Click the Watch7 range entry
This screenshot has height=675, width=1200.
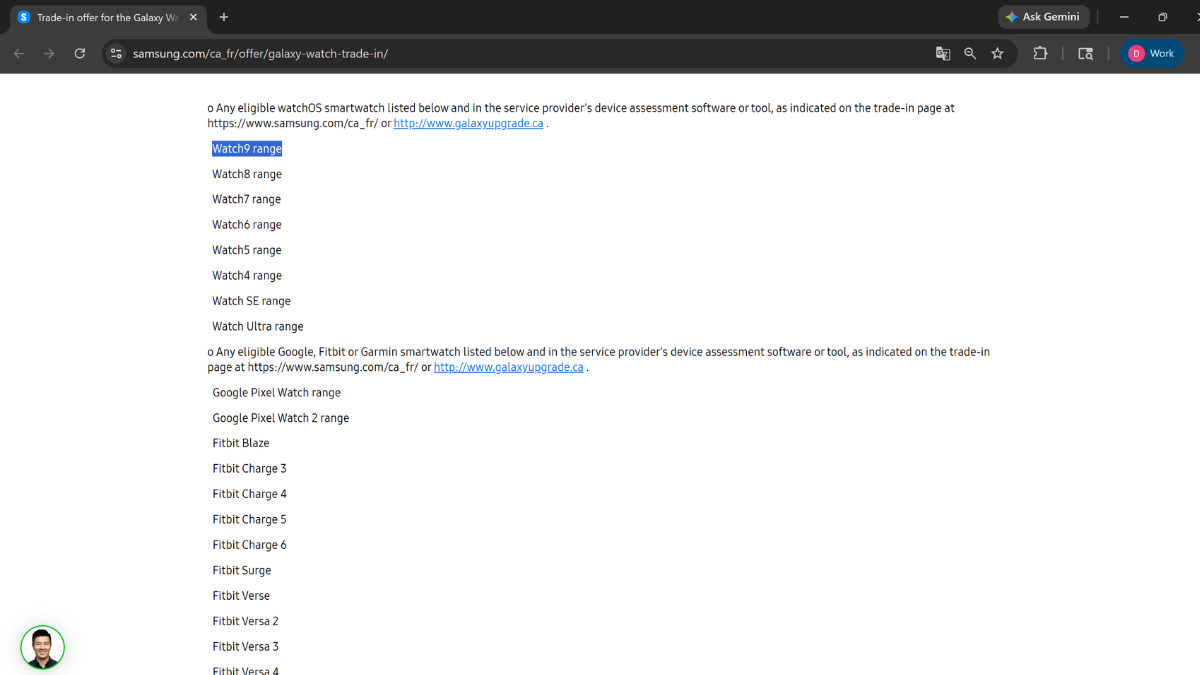(x=246, y=199)
